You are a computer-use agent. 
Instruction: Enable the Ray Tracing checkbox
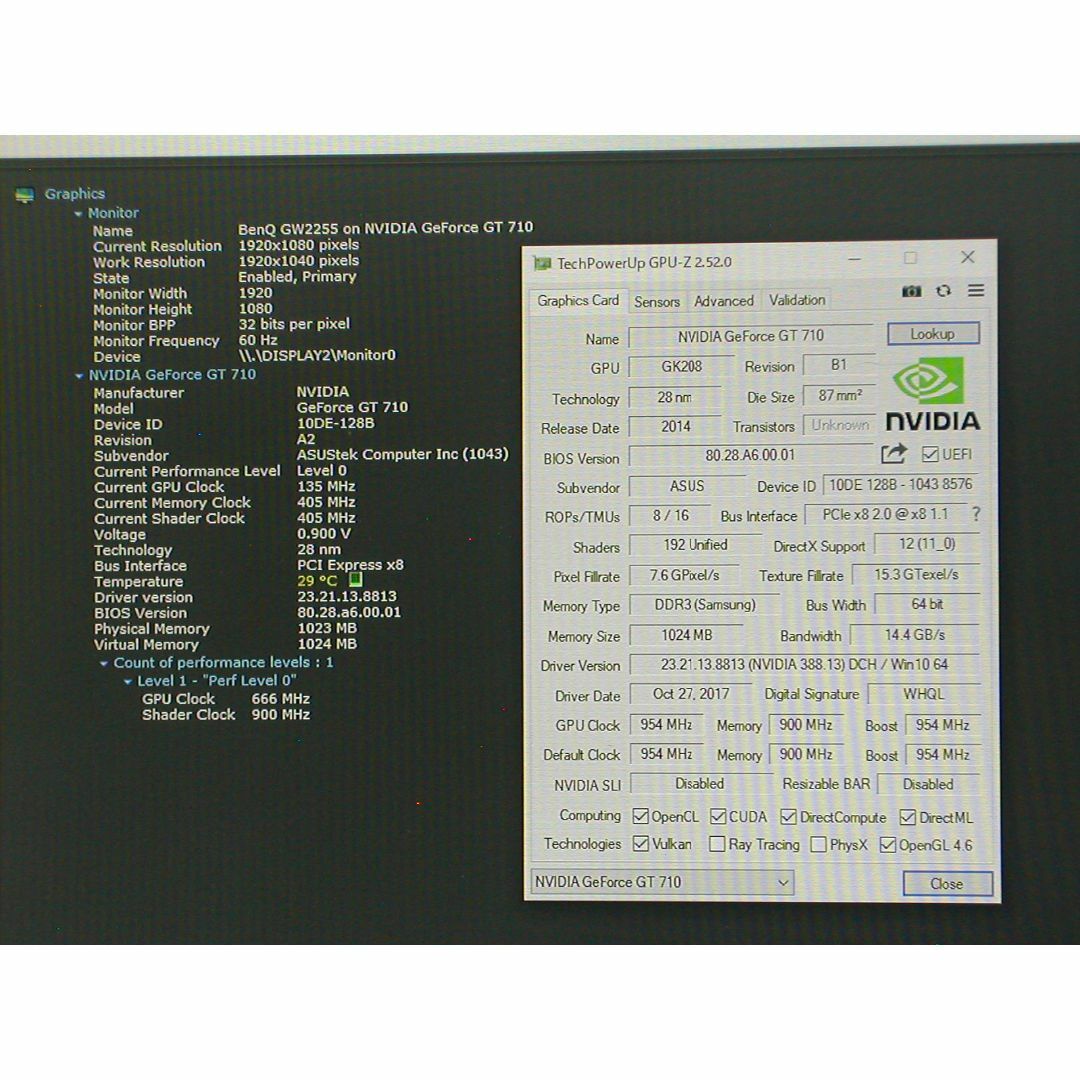pos(717,844)
